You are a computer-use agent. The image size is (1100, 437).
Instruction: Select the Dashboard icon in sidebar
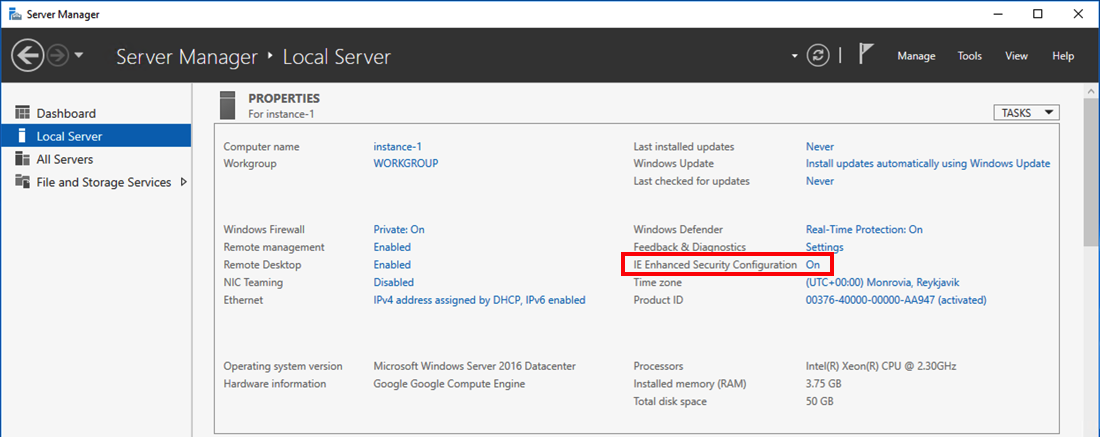(x=22, y=113)
